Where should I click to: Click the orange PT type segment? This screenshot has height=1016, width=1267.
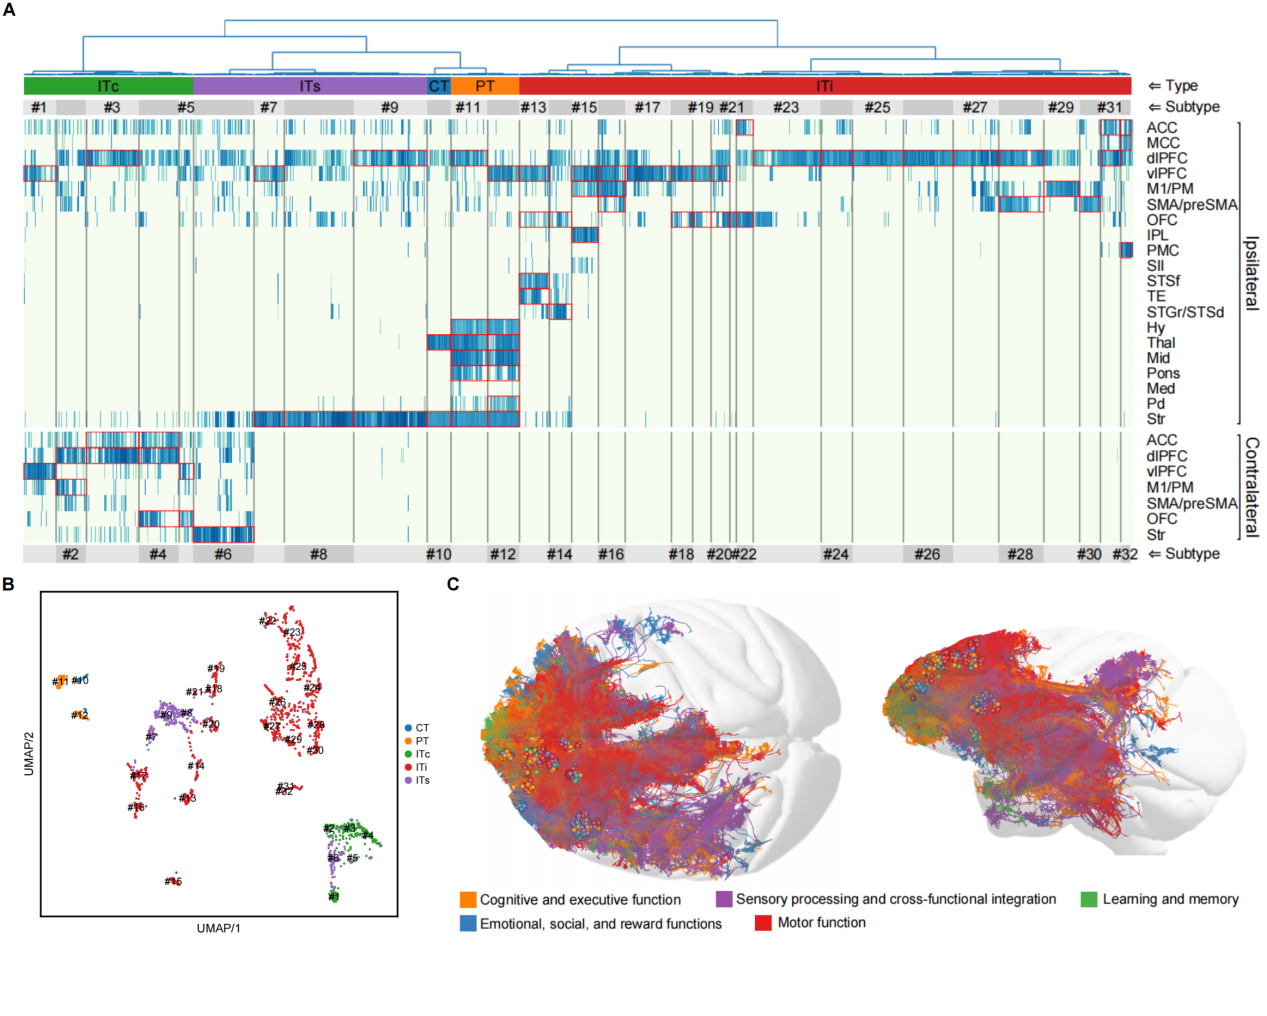(485, 86)
